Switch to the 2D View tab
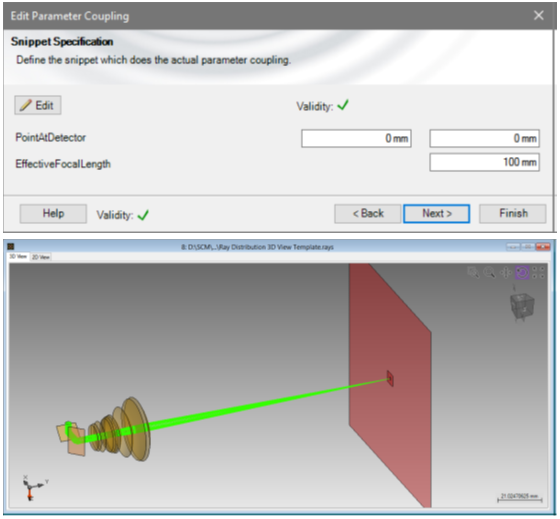The image size is (560, 519). click(x=41, y=257)
